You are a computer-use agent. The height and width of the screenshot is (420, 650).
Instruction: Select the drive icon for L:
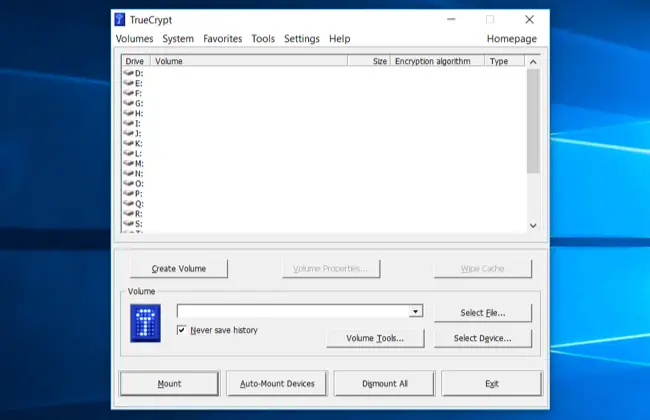point(129,153)
